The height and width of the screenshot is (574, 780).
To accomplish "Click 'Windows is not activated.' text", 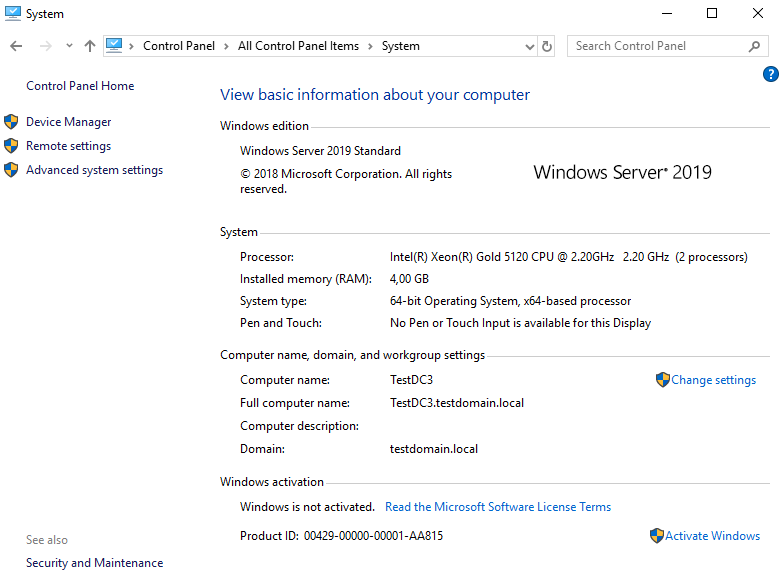I will [307, 507].
